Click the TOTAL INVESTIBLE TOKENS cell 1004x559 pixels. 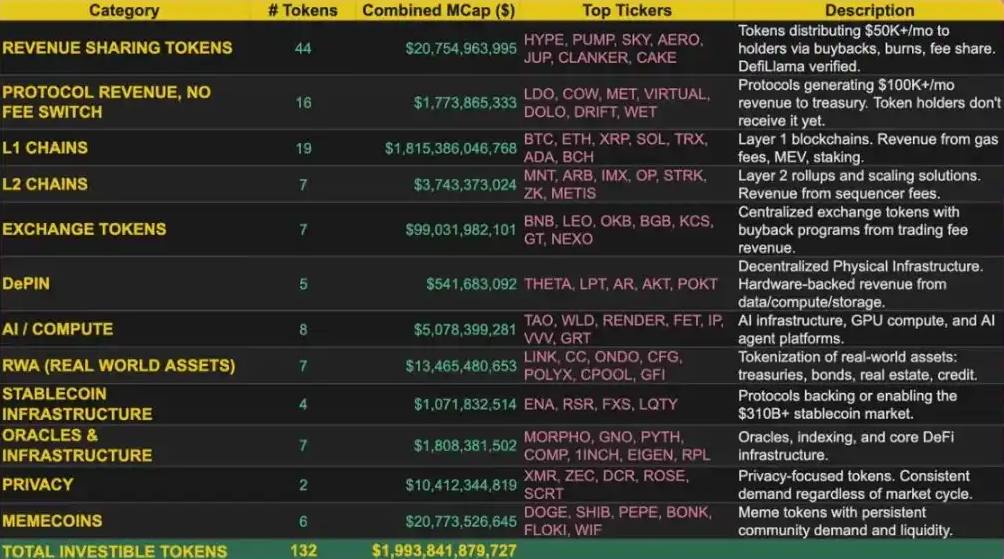coord(115,551)
